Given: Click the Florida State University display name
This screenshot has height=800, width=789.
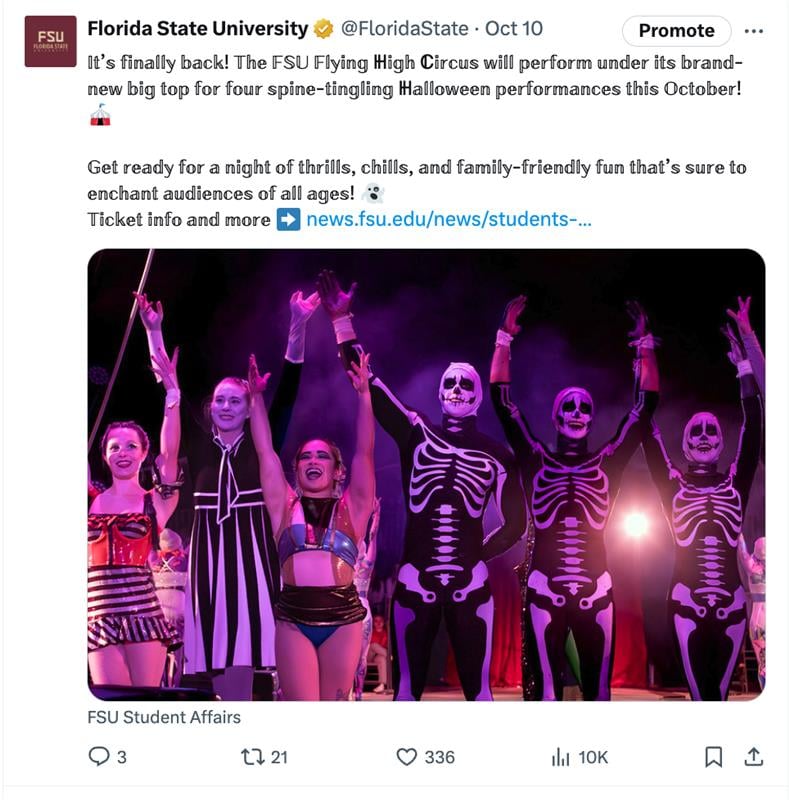Looking at the screenshot, I should pos(198,29).
